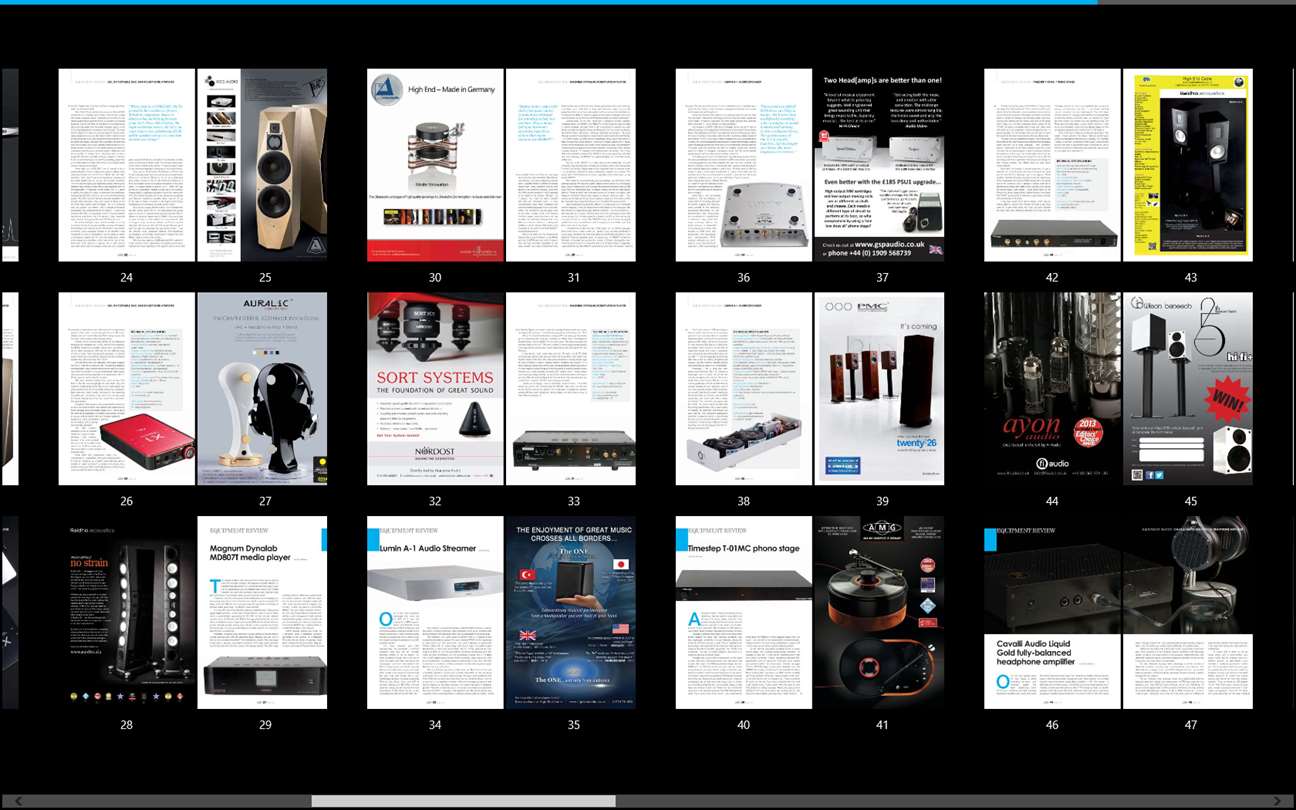Click page number 39 label
This screenshot has height=810, width=1296.
pyautogui.click(x=882, y=501)
